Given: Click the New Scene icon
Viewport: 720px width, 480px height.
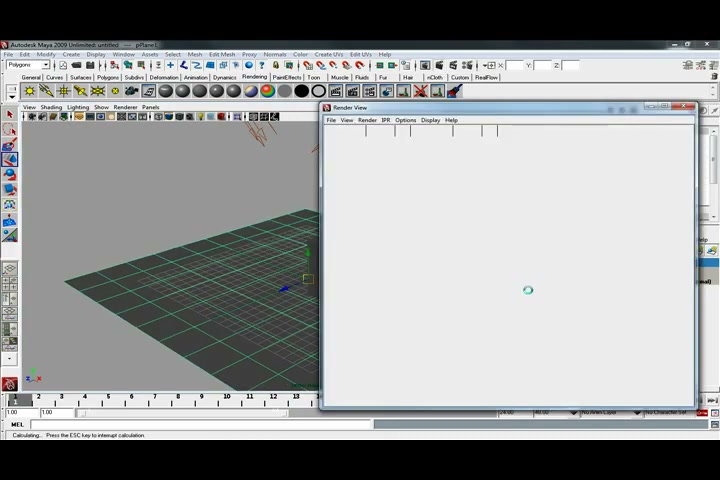Looking at the screenshot, I should [63, 65].
